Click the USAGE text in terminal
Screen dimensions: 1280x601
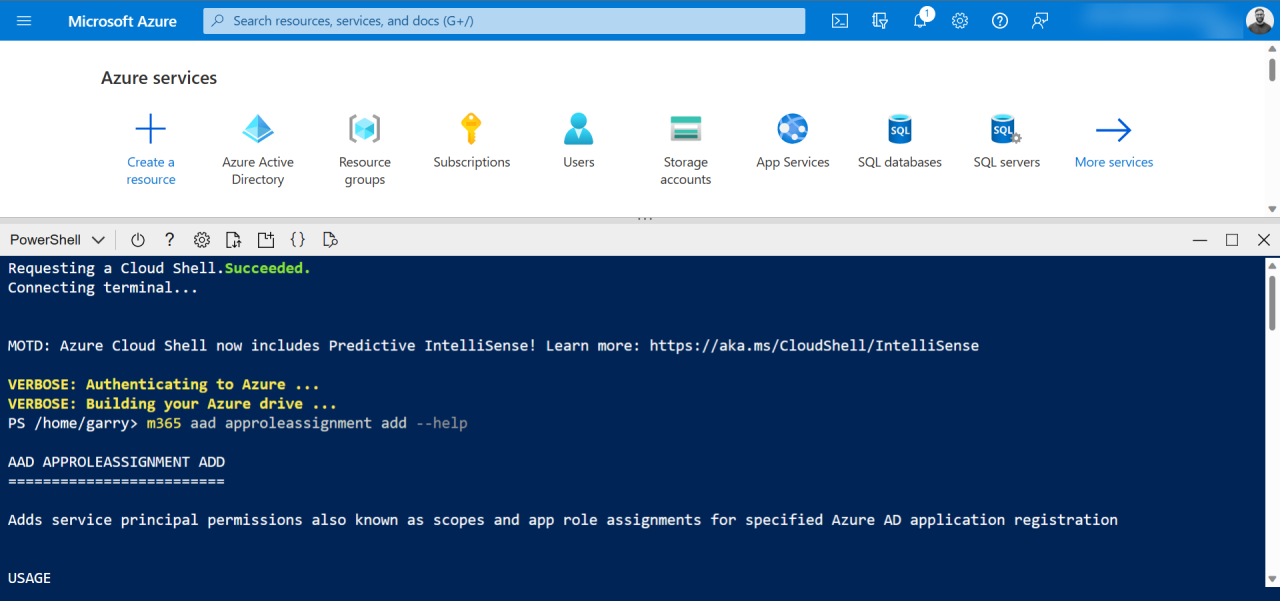click(29, 578)
